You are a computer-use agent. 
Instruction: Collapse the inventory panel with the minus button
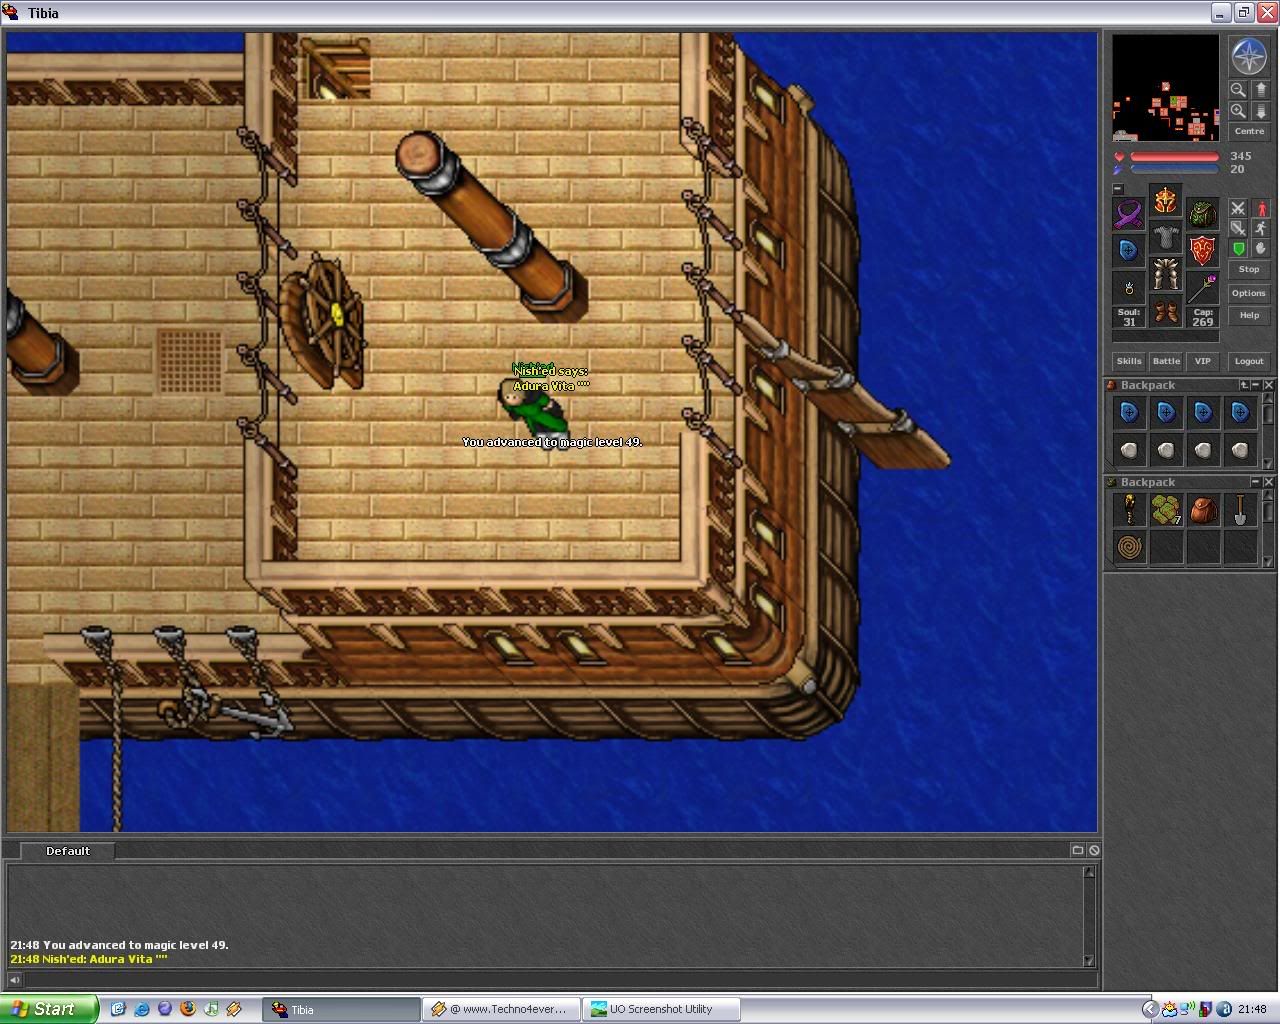pos(1118,189)
